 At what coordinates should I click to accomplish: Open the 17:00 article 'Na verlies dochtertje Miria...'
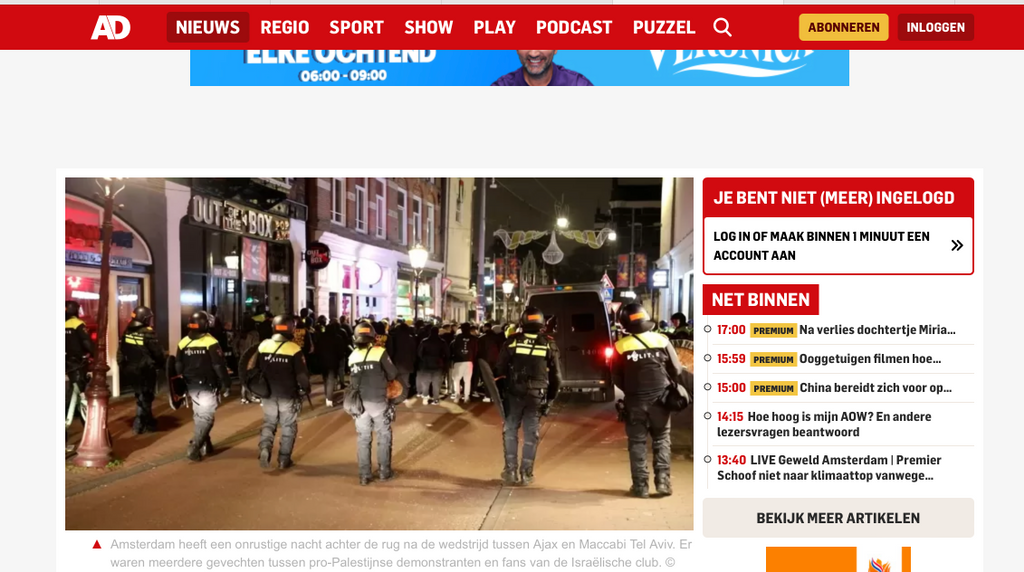(839, 330)
